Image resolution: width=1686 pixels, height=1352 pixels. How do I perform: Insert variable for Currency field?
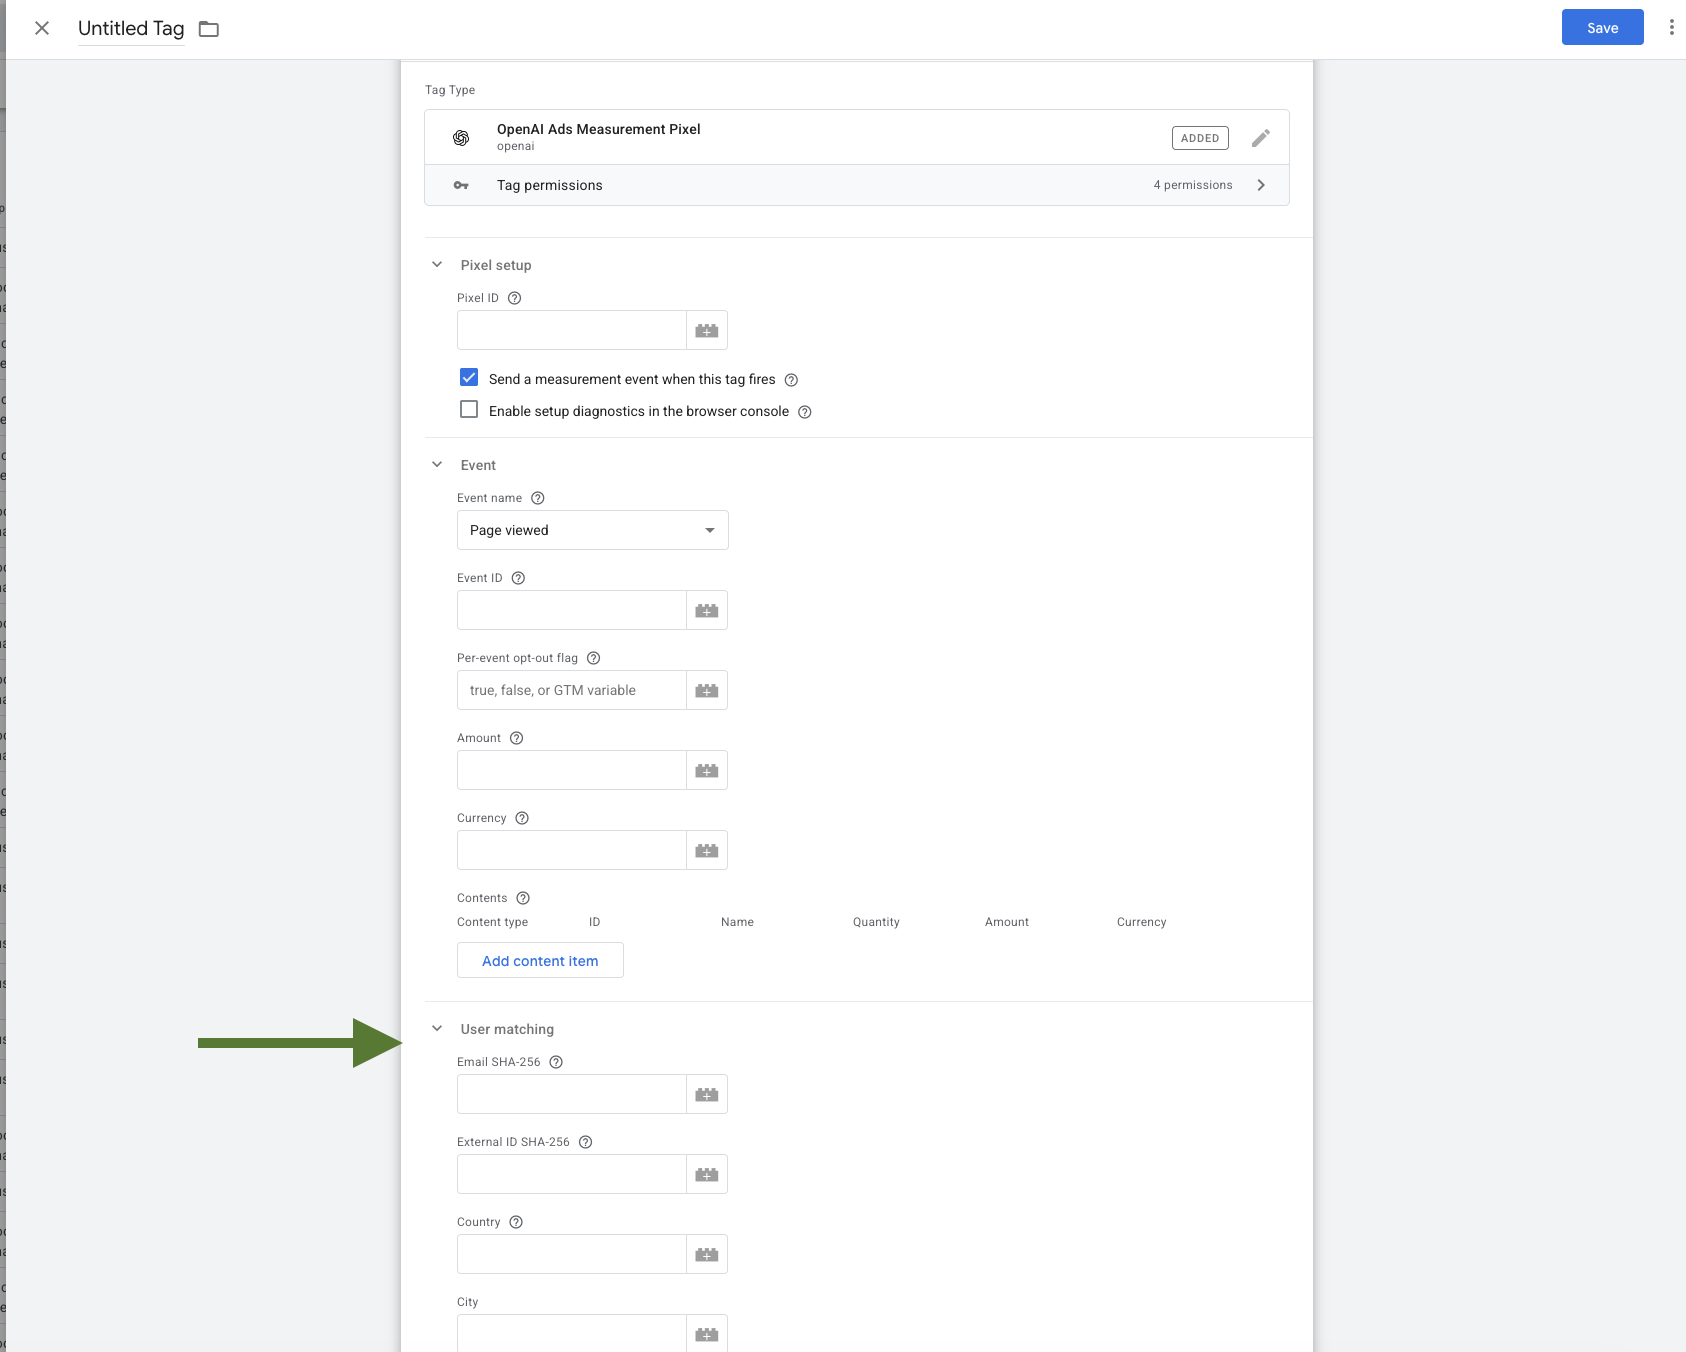click(707, 850)
